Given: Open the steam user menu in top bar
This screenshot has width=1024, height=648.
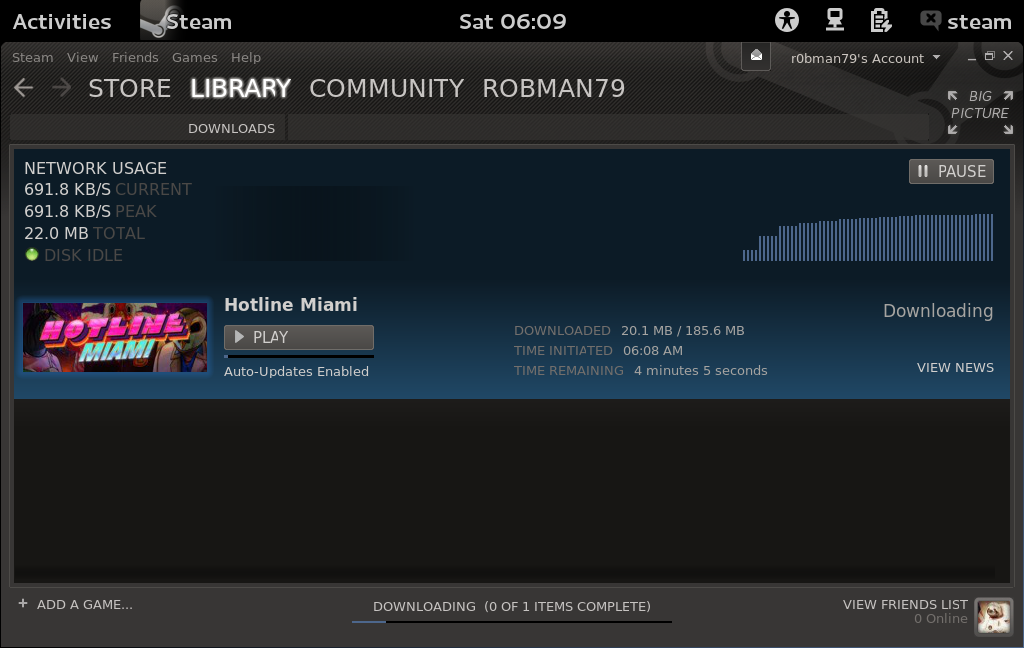Looking at the screenshot, I should [966, 22].
